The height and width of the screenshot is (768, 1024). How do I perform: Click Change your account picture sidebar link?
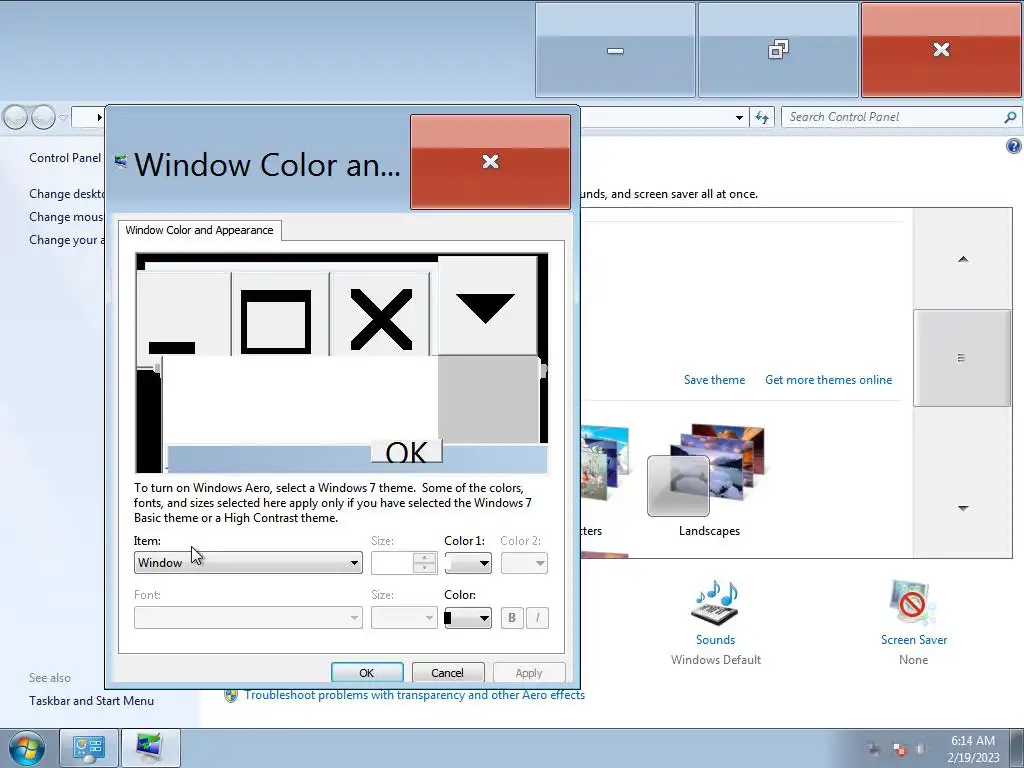click(67, 240)
